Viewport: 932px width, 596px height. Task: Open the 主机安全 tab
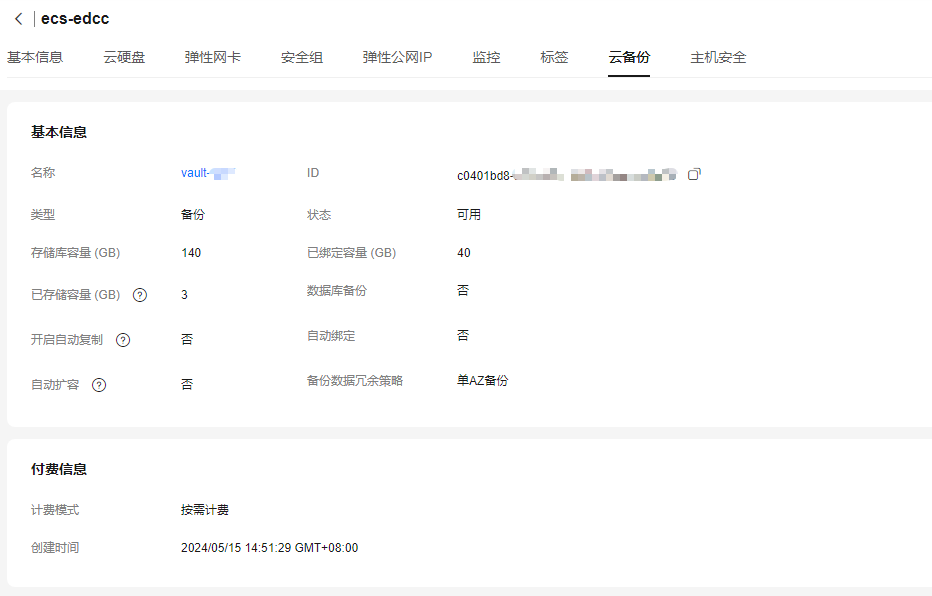(x=716, y=57)
